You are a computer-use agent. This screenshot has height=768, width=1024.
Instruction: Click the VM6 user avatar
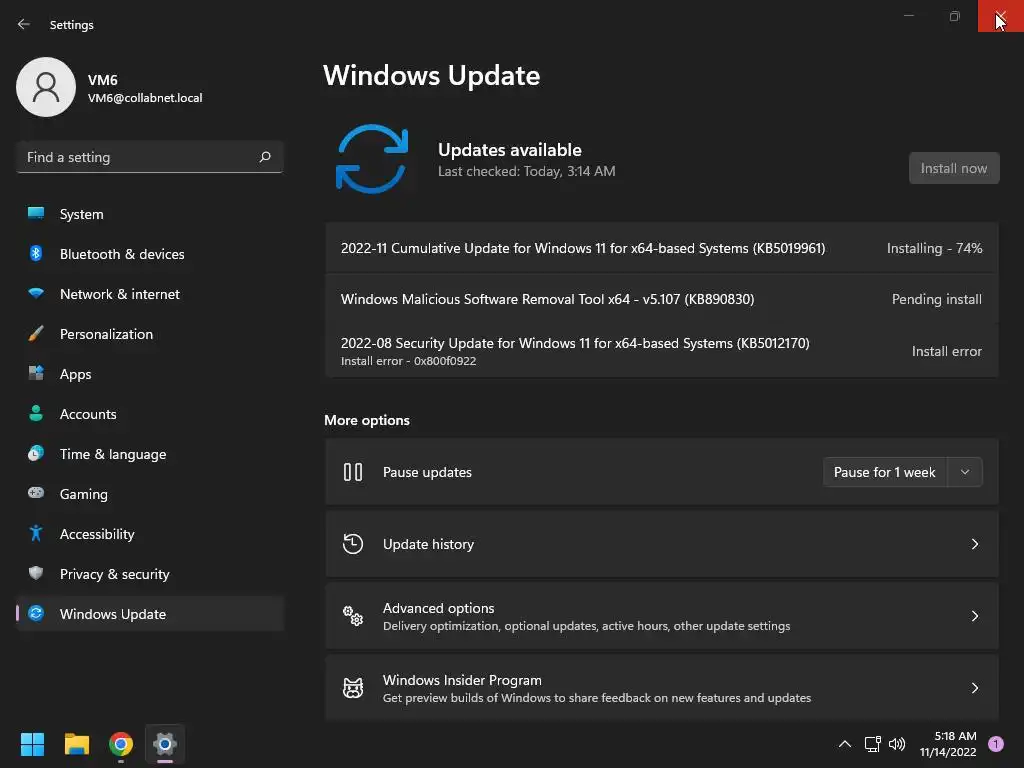(x=46, y=87)
